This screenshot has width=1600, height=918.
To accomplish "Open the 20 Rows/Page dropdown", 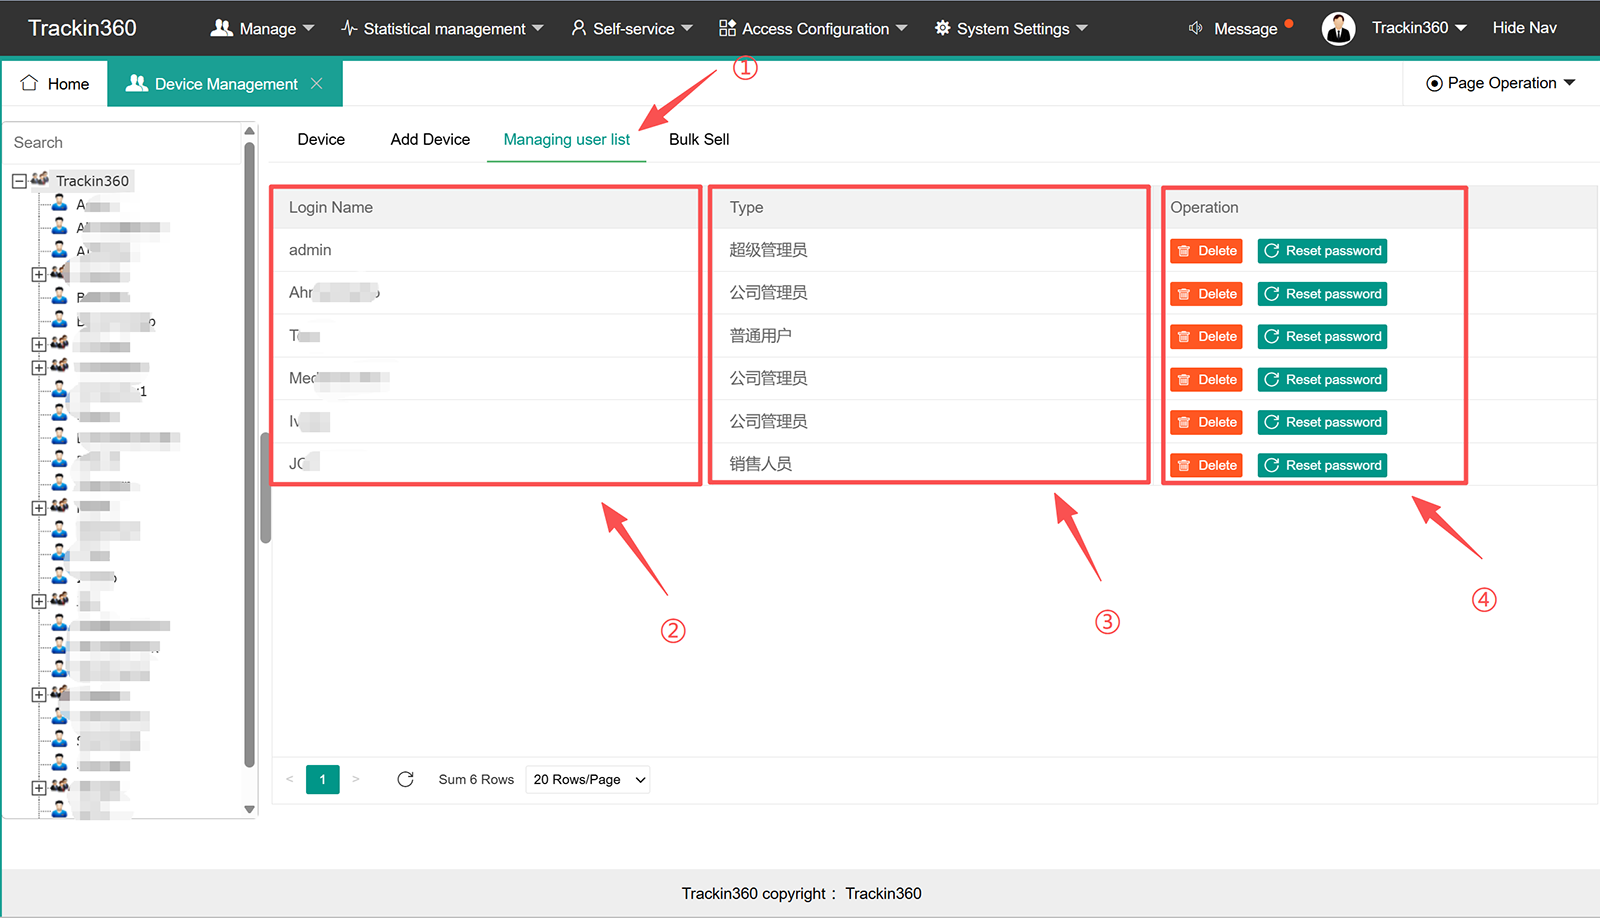I will (x=587, y=779).
